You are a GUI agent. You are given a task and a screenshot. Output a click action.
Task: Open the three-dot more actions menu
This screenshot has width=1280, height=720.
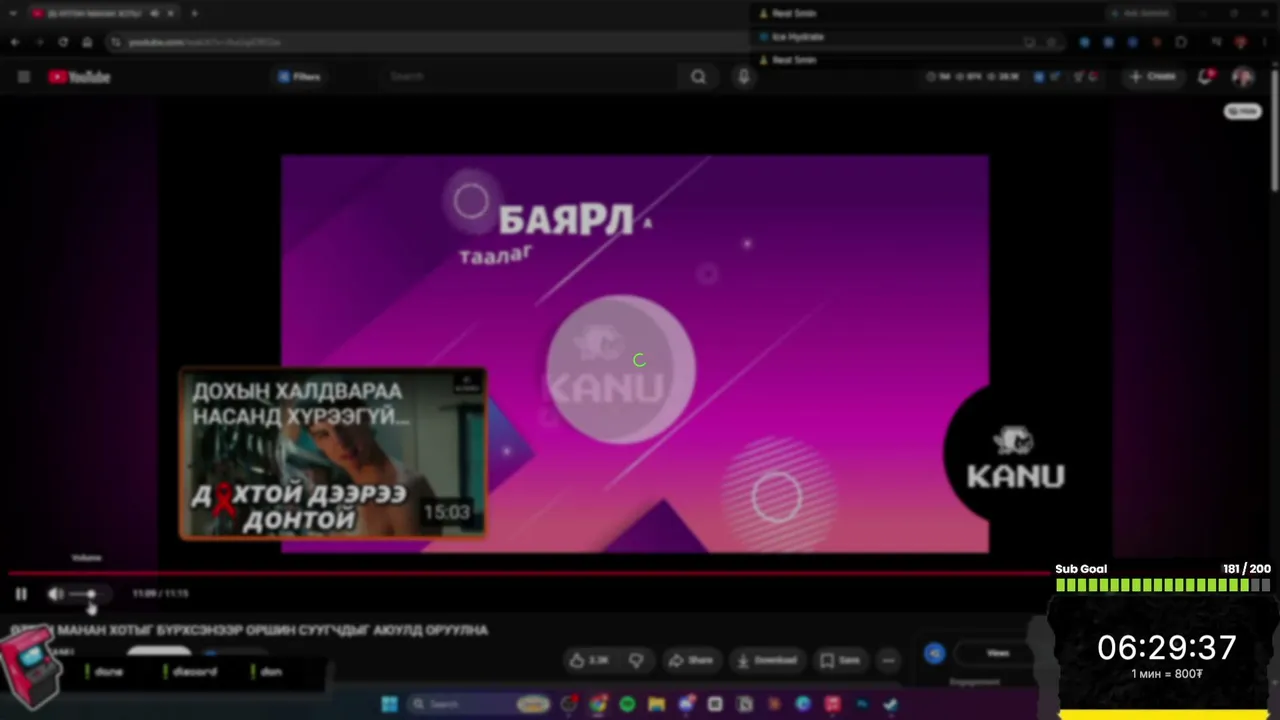coord(888,660)
